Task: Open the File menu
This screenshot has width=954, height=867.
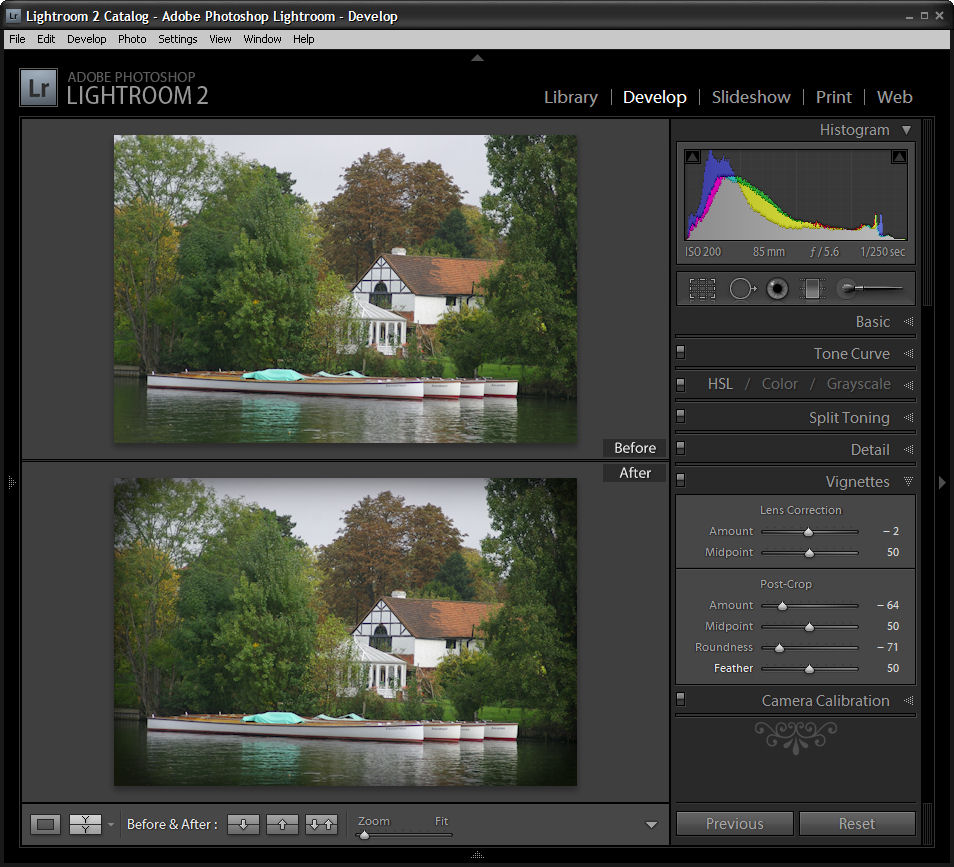Action: click(x=17, y=39)
